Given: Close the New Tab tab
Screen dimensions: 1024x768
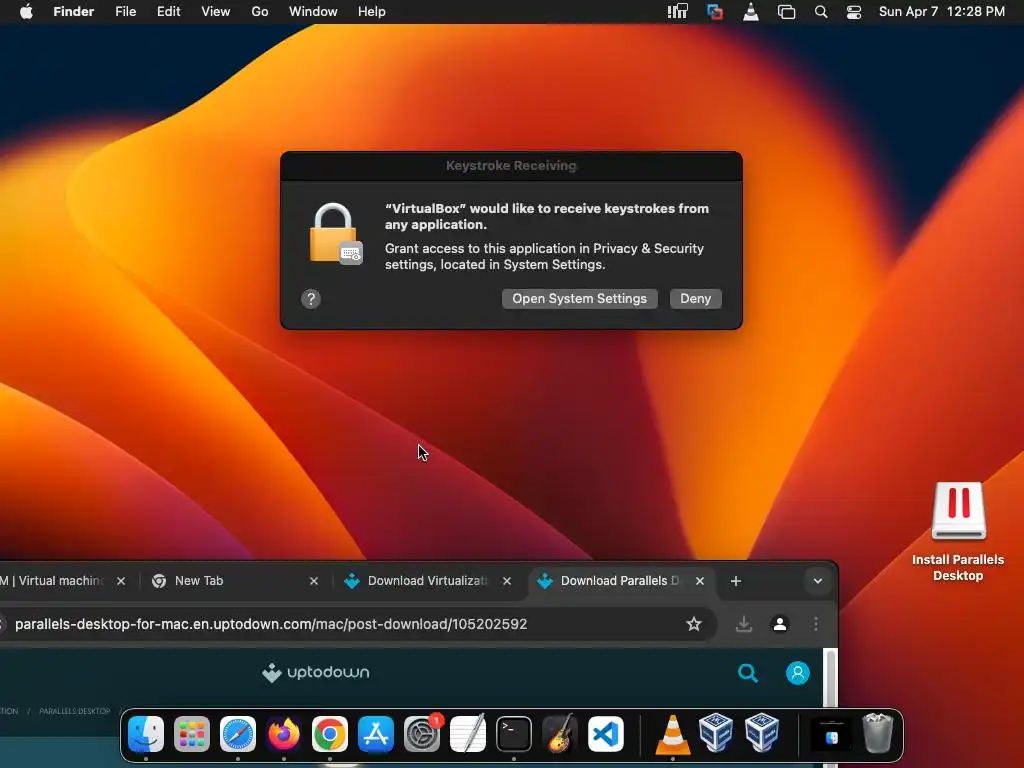Looking at the screenshot, I should coord(313,581).
